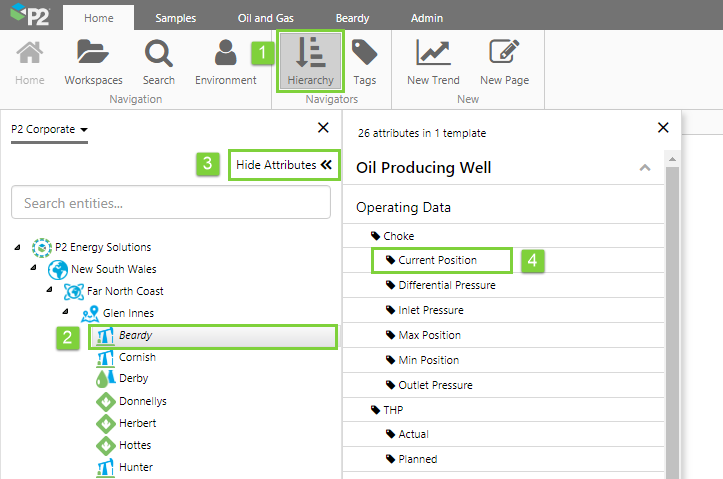This screenshot has width=723, height=479.
Task: Switch to the Samples tab
Action: pos(175,18)
